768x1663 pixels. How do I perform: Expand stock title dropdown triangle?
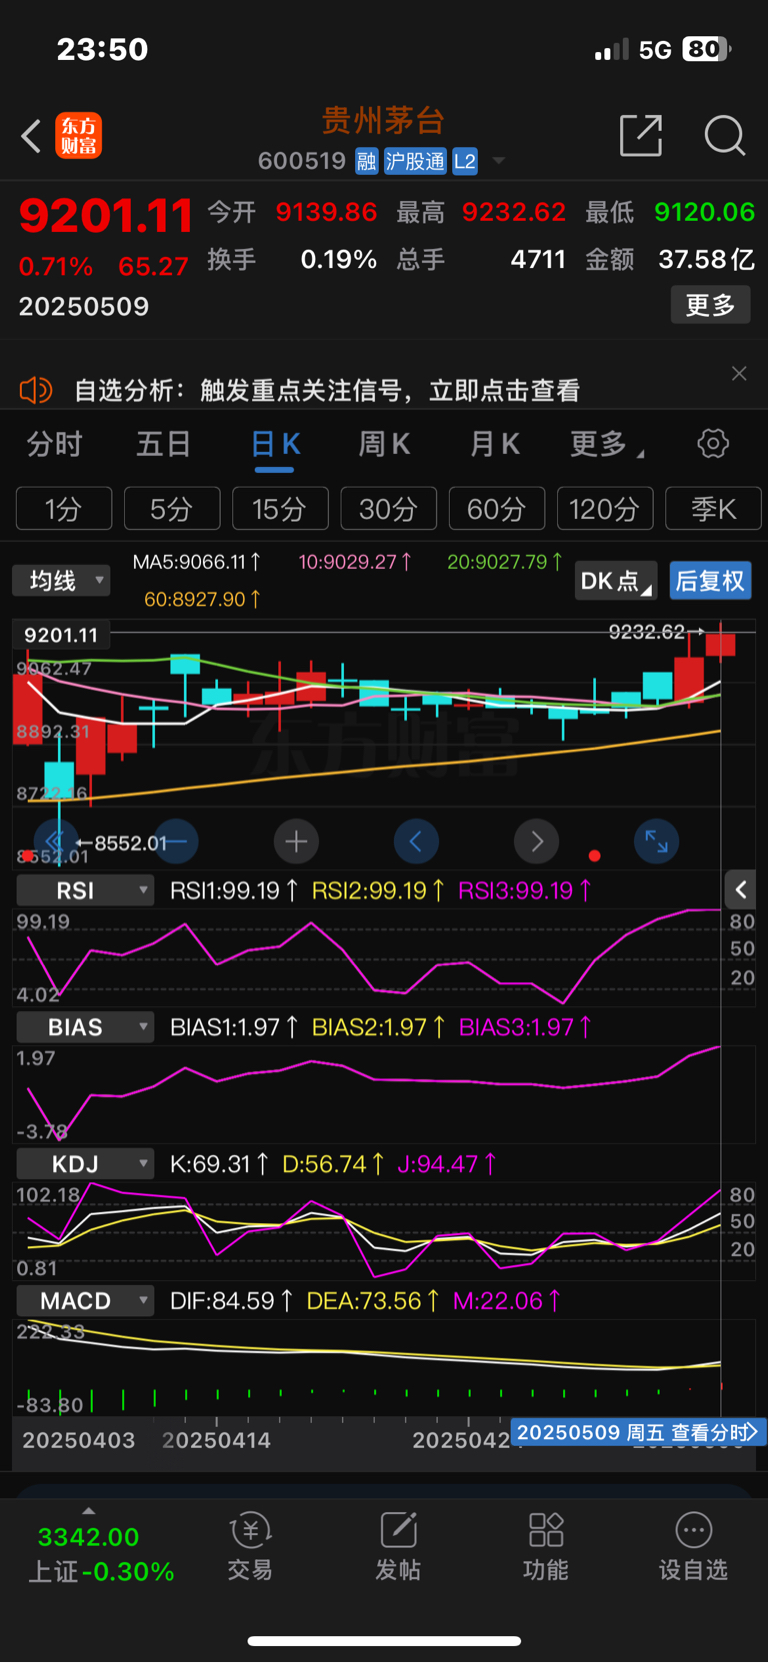click(x=498, y=161)
